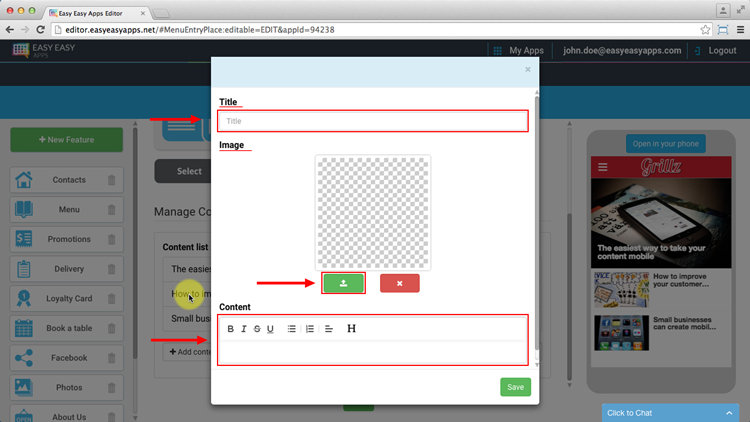Click the Easy Easy Apps logo

pos(44,50)
